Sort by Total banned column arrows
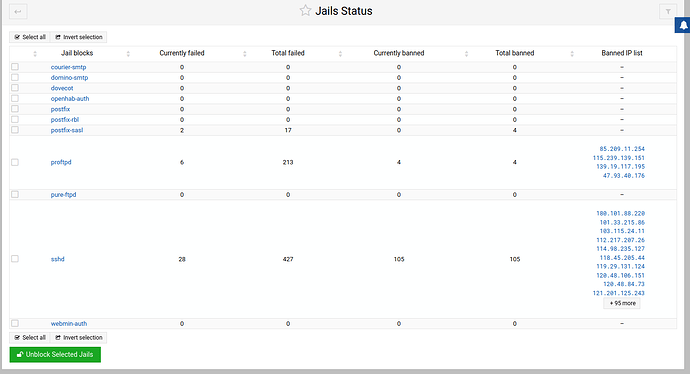690x374 pixels. pyautogui.click(x=572, y=54)
